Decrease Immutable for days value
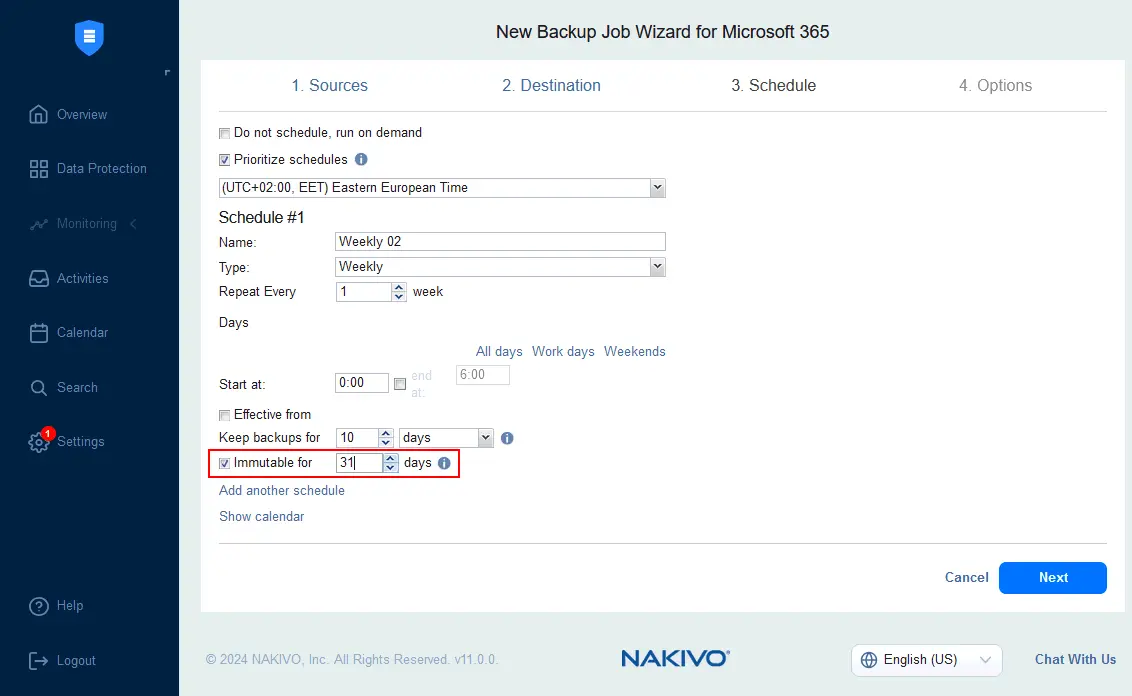 (391, 468)
